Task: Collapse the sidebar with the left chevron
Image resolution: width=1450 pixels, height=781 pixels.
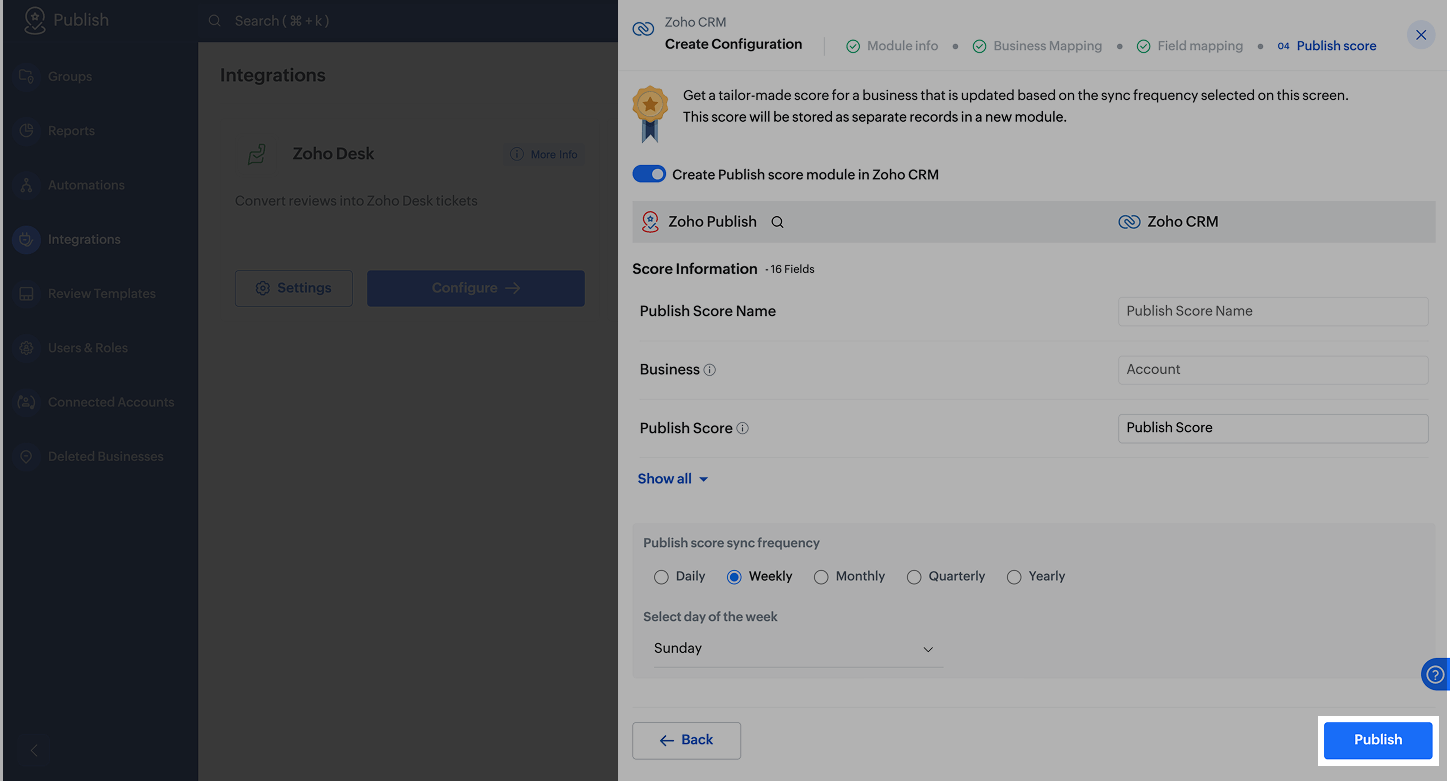Action: (x=34, y=750)
